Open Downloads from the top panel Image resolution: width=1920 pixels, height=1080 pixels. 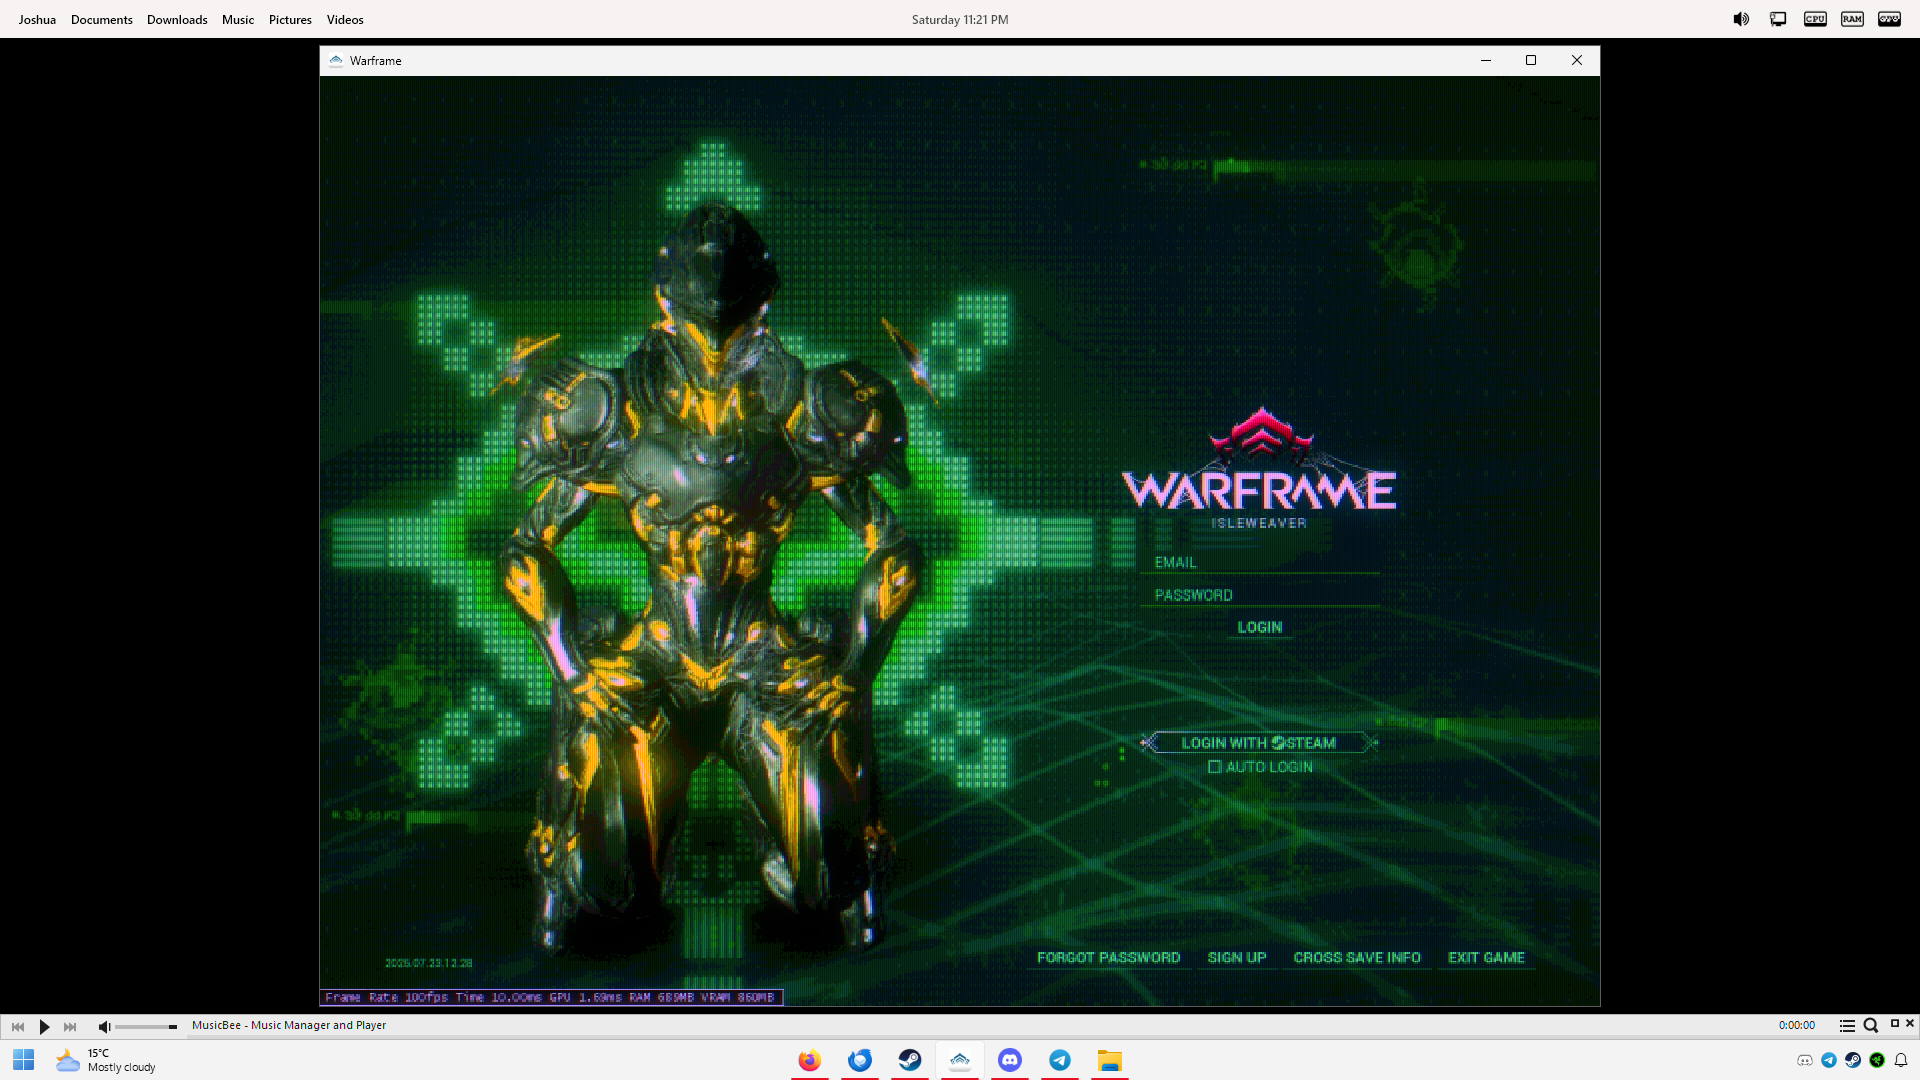point(177,19)
